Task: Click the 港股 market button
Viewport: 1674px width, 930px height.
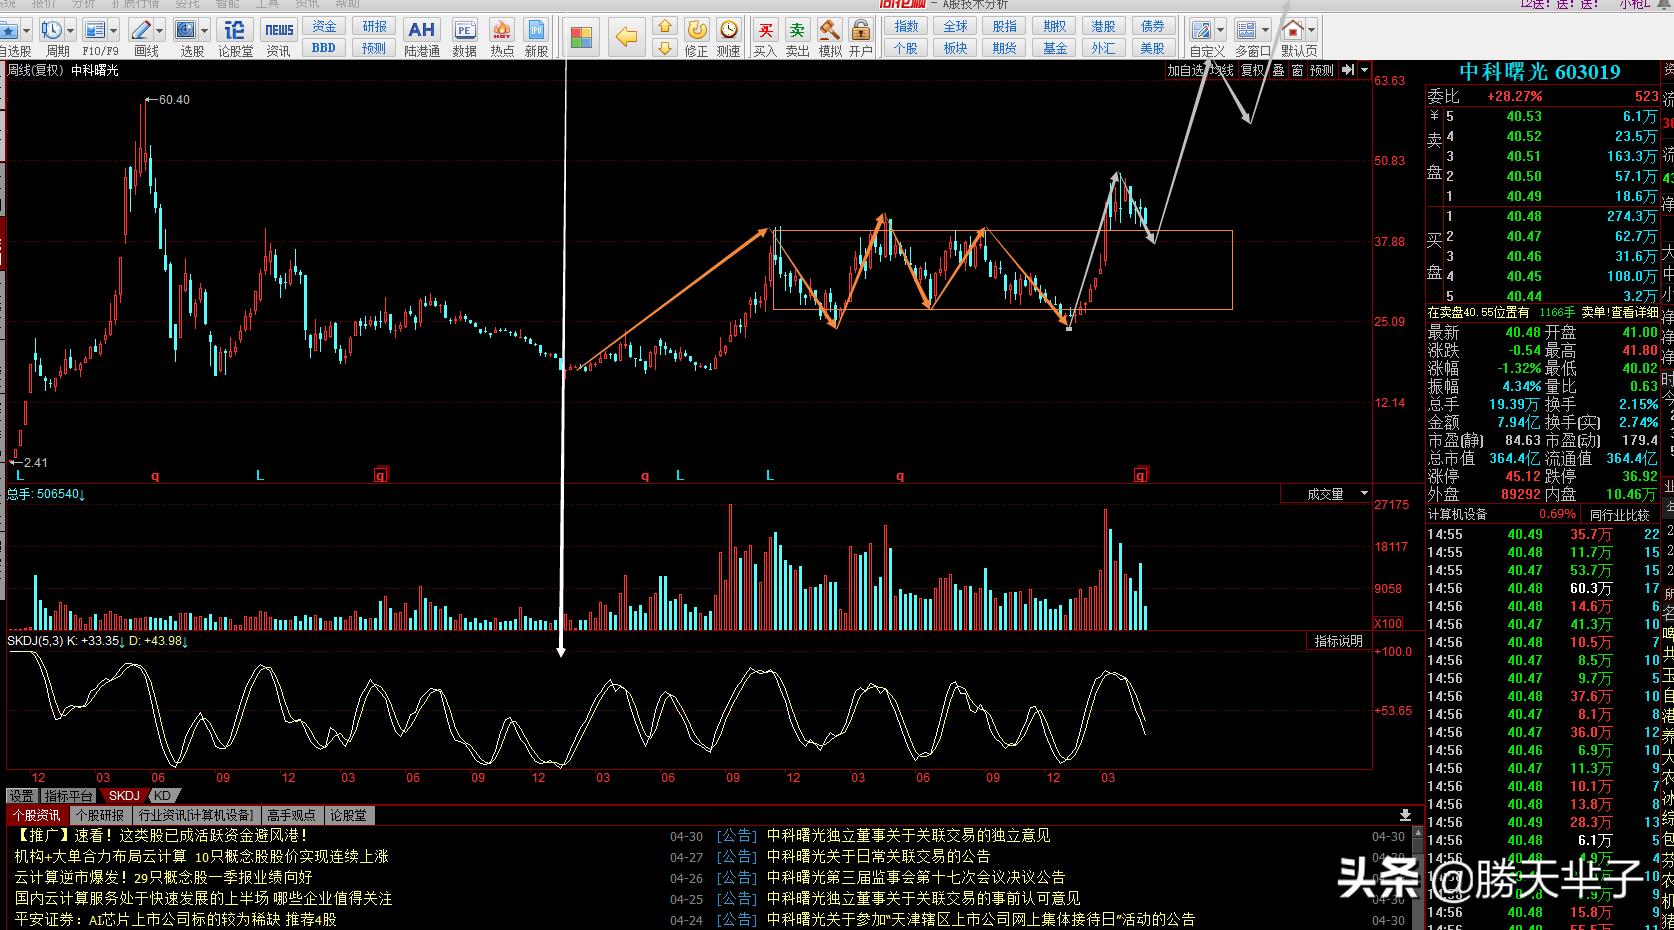Action: tap(1103, 27)
